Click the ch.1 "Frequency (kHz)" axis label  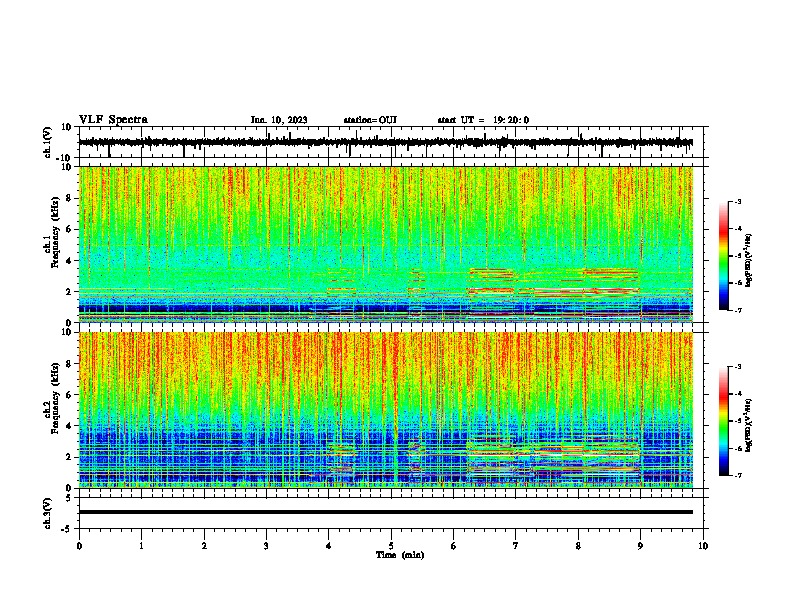(53, 232)
